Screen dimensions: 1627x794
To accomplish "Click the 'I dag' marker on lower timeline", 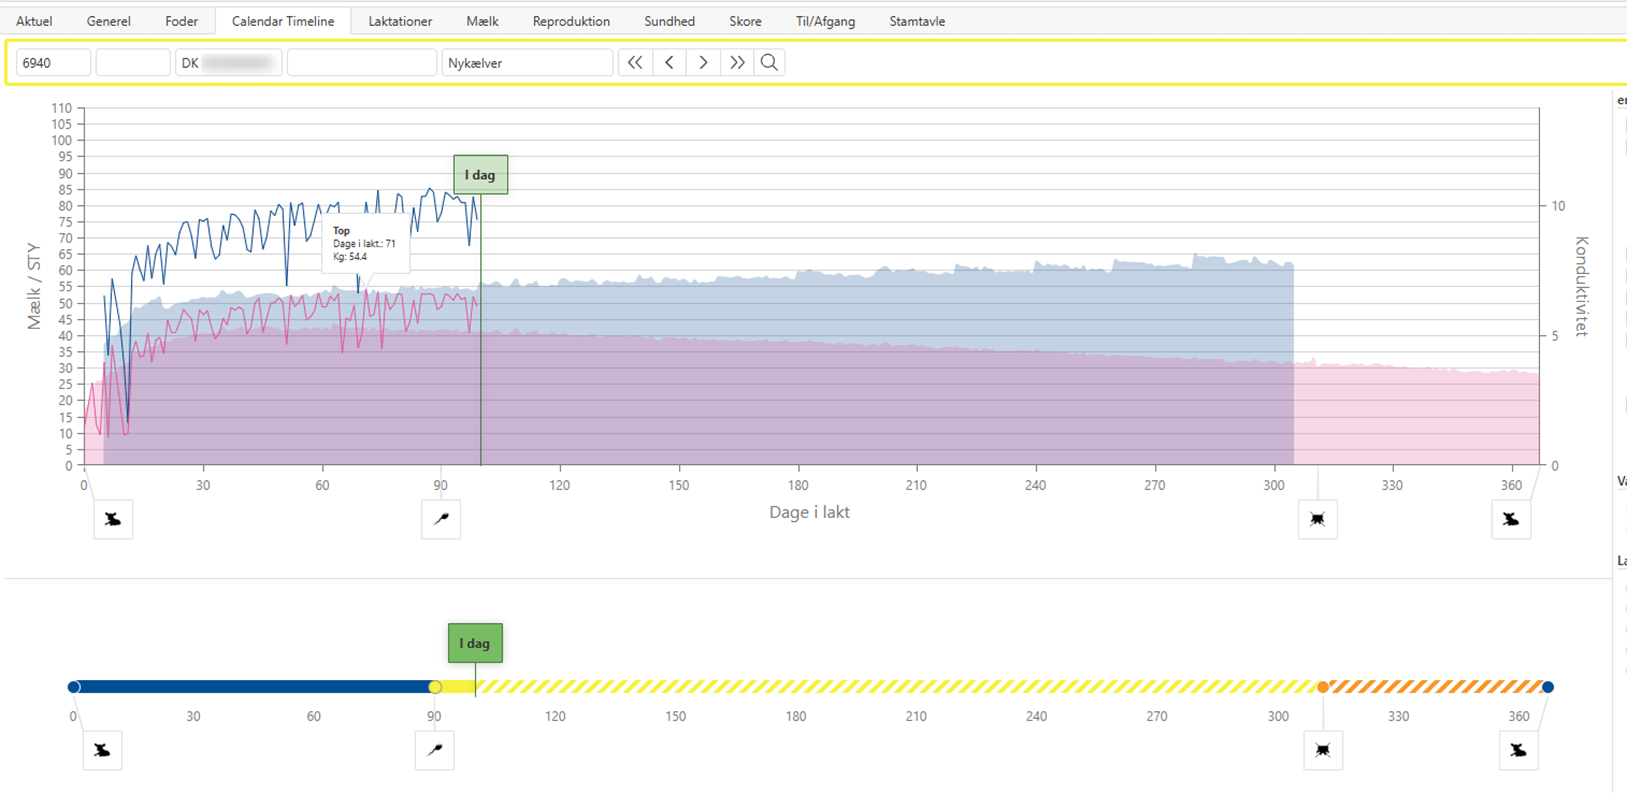I will [475, 643].
